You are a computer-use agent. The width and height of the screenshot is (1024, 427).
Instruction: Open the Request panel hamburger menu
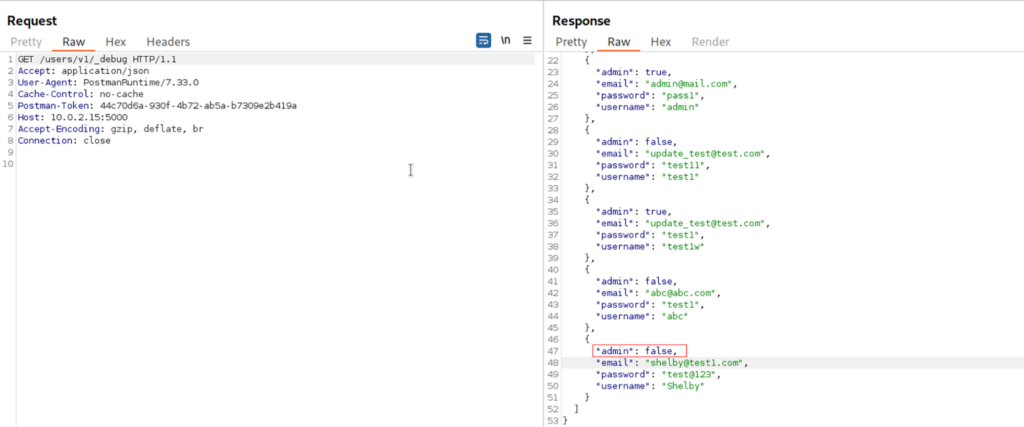527,40
